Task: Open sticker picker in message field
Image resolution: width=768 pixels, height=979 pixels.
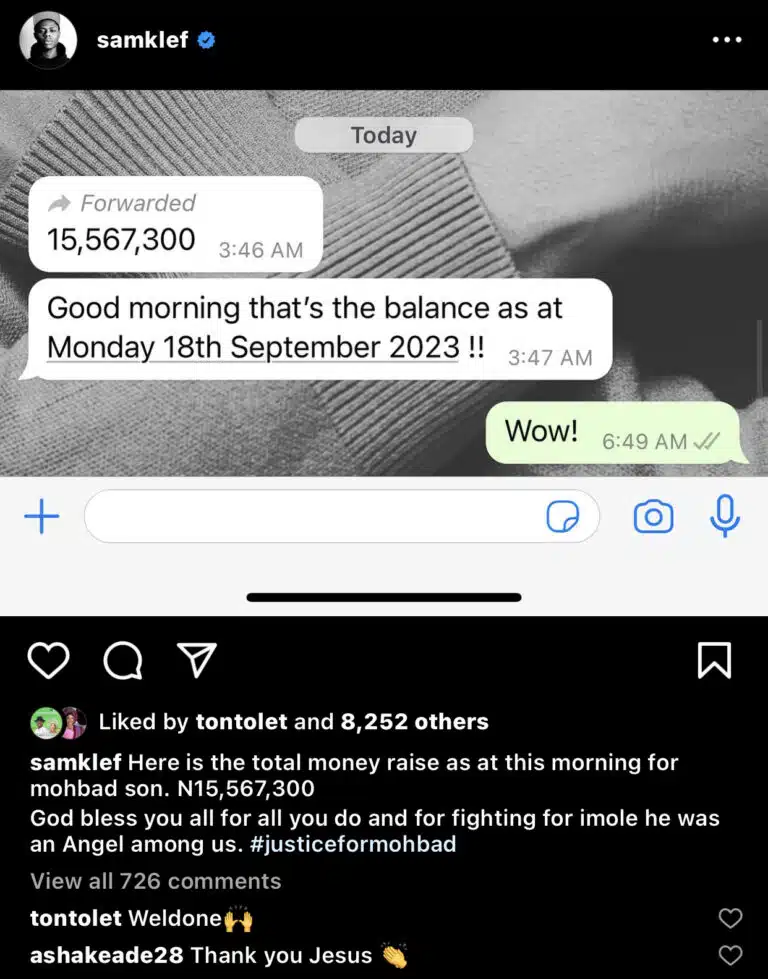Action: (563, 516)
